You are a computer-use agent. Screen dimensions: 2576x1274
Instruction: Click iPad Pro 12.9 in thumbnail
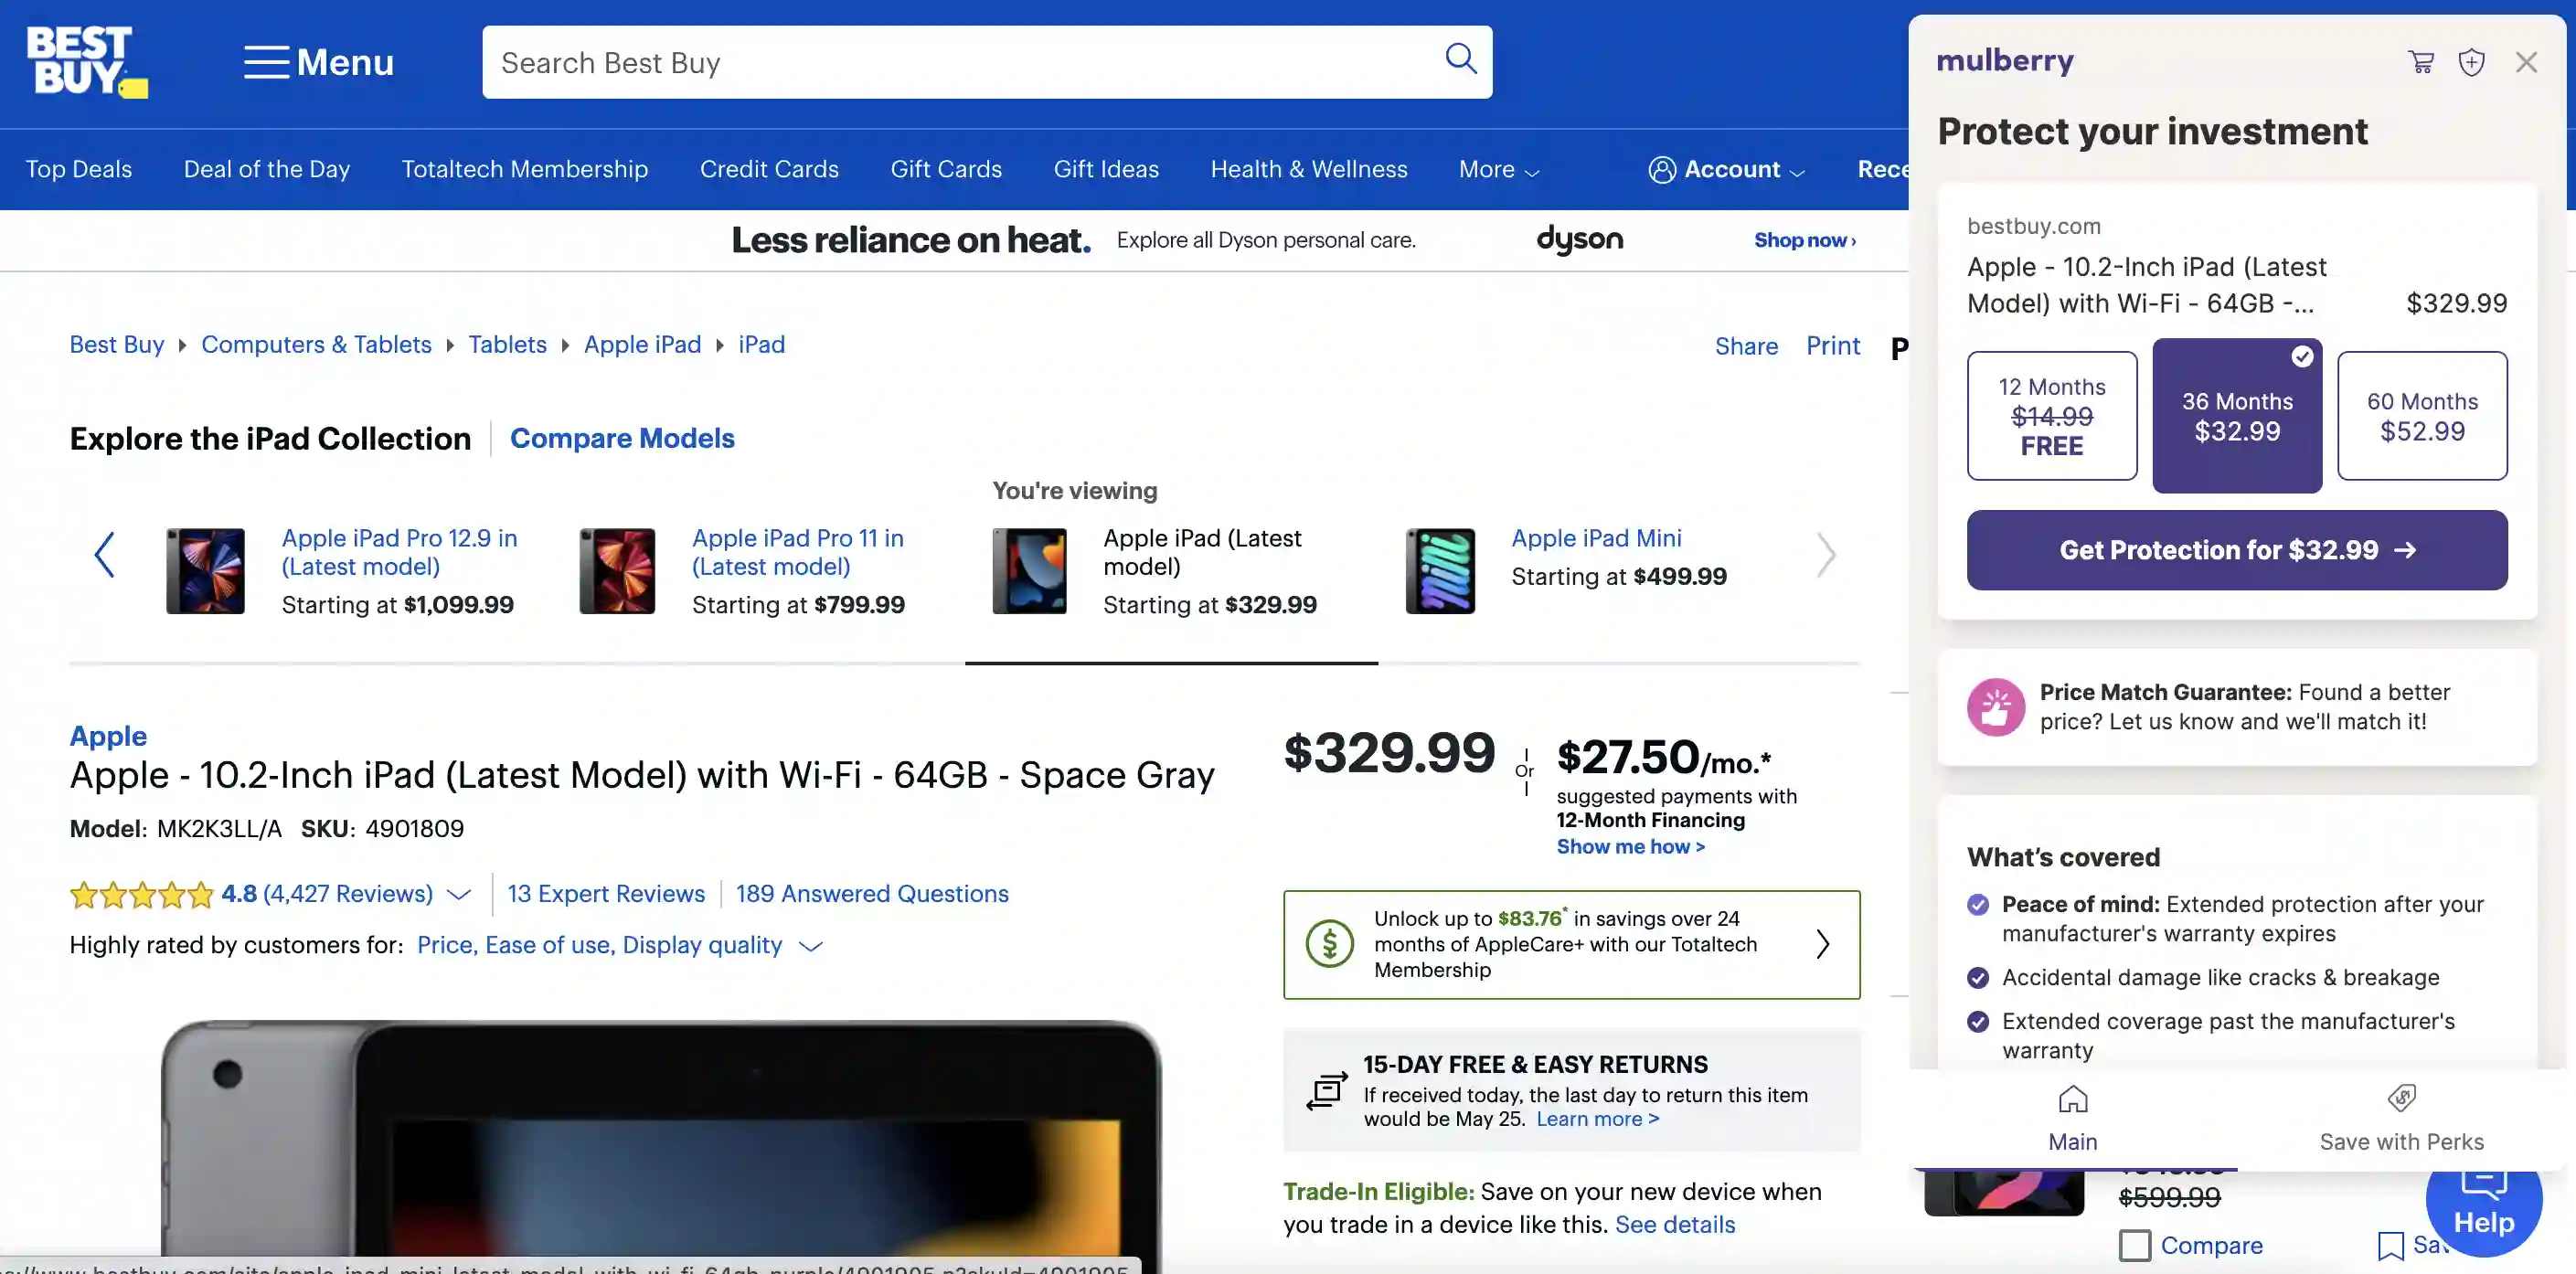[205, 571]
